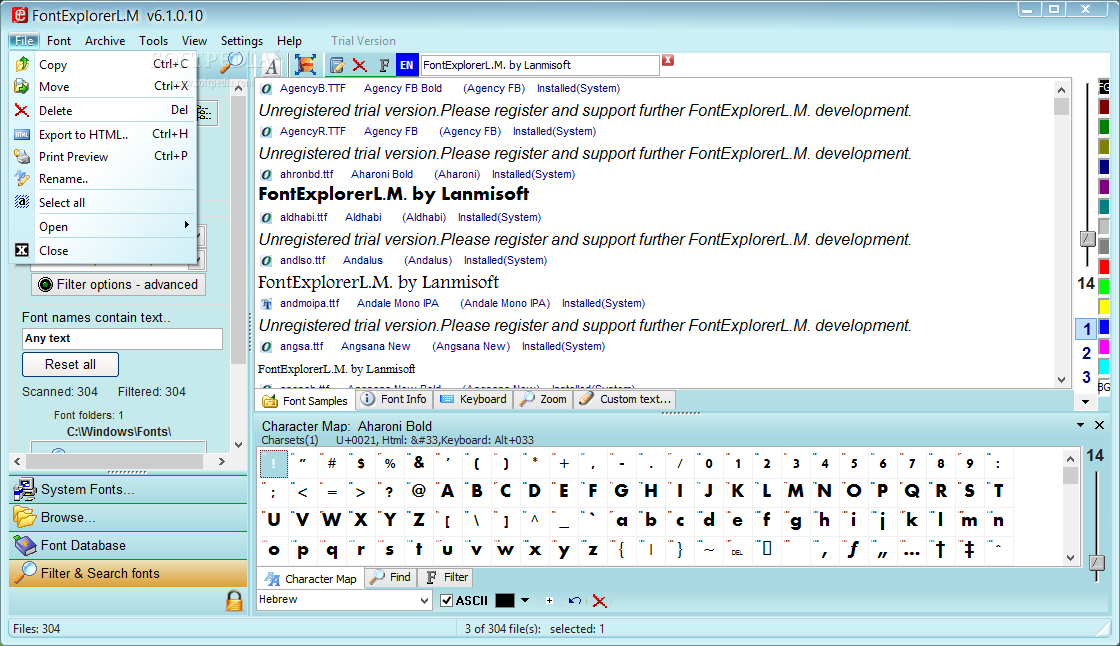This screenshot has height=646, width=1120.
Task: Open the Archive menu
Action: pos(105,41)
